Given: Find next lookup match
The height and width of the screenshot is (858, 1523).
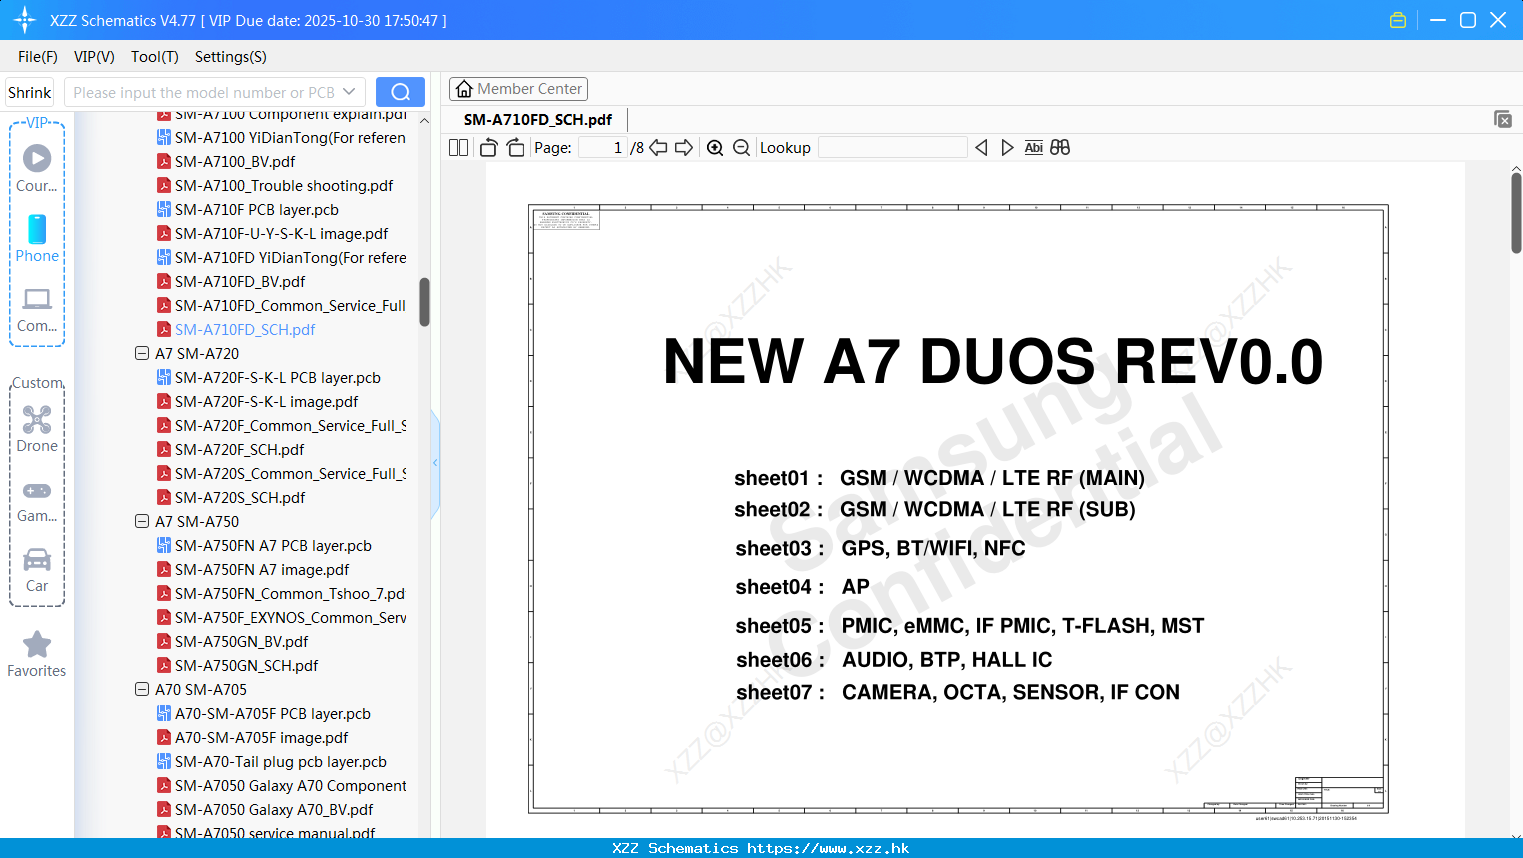Looking at the screenshot, I should coord(1007,148).
